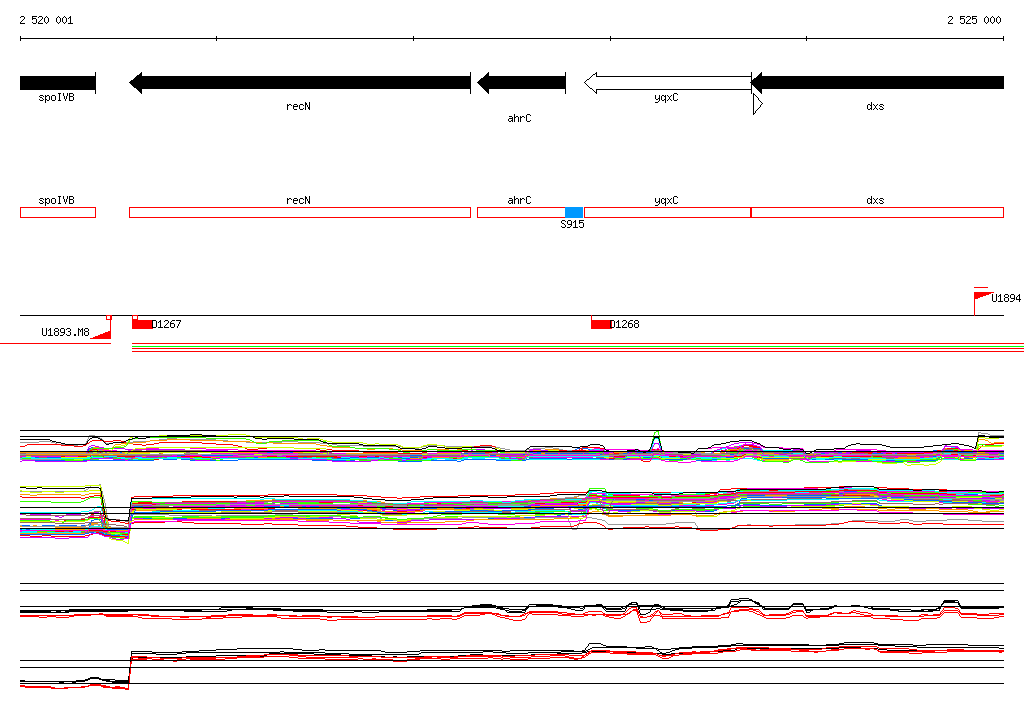Click the D1268 label
This screenshot has width=1024, height=714.
pos(625,324)
